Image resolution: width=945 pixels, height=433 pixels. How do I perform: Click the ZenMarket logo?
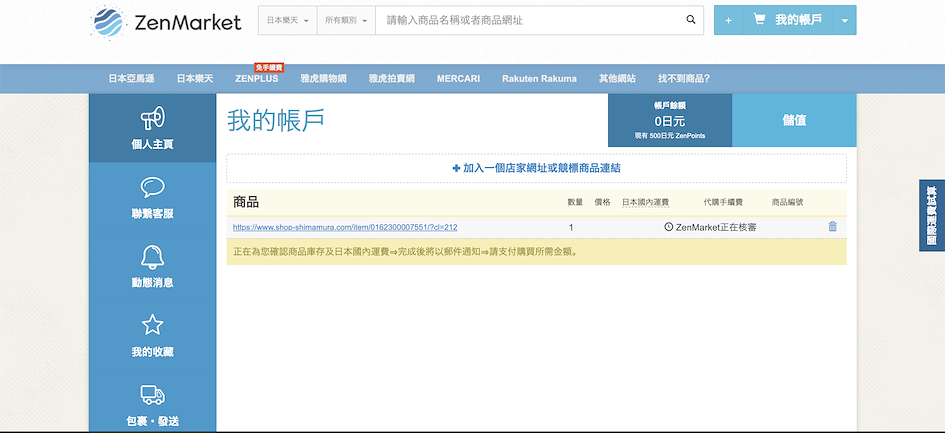tap(166, 22)
